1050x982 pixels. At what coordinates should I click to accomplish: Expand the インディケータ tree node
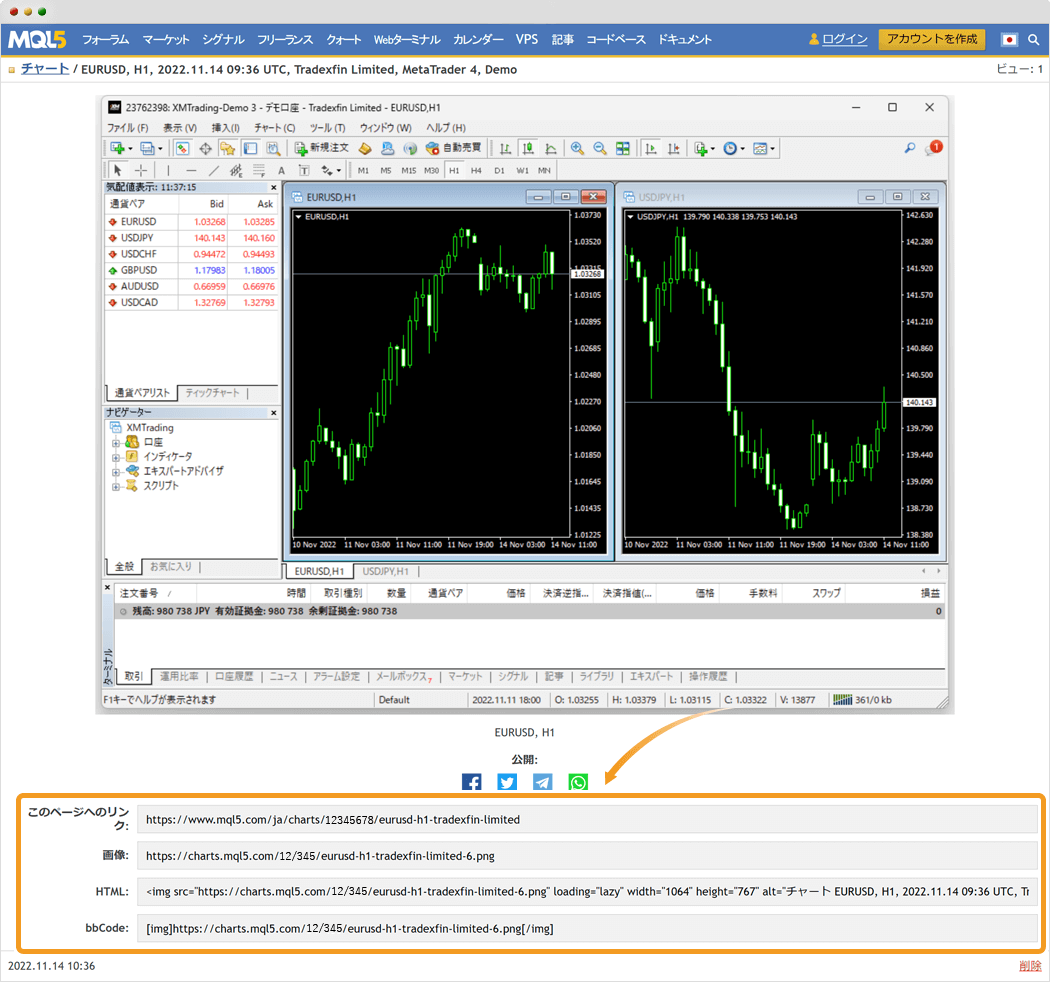116,458
